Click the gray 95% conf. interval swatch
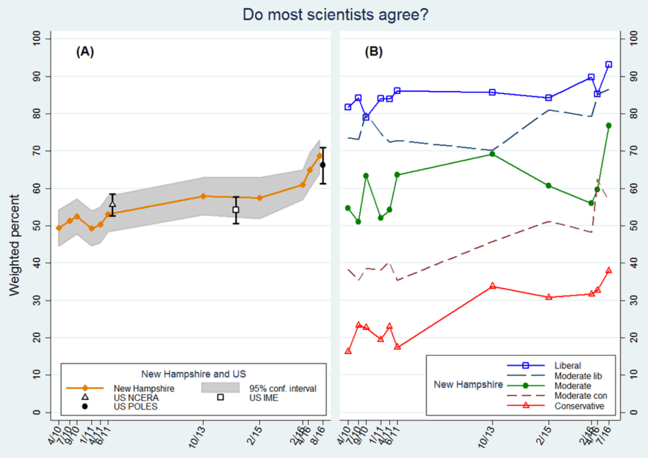The width and height of the screenshot is (648, 458). coord(220,387)
